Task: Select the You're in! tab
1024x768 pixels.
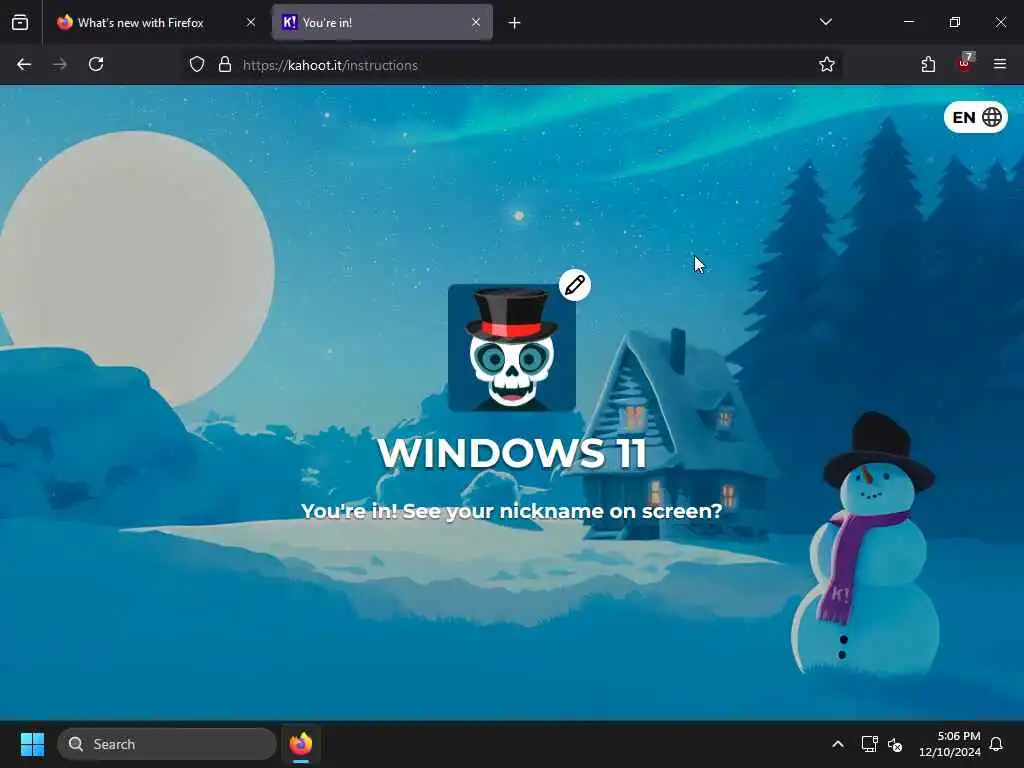Action: (382, 23)
